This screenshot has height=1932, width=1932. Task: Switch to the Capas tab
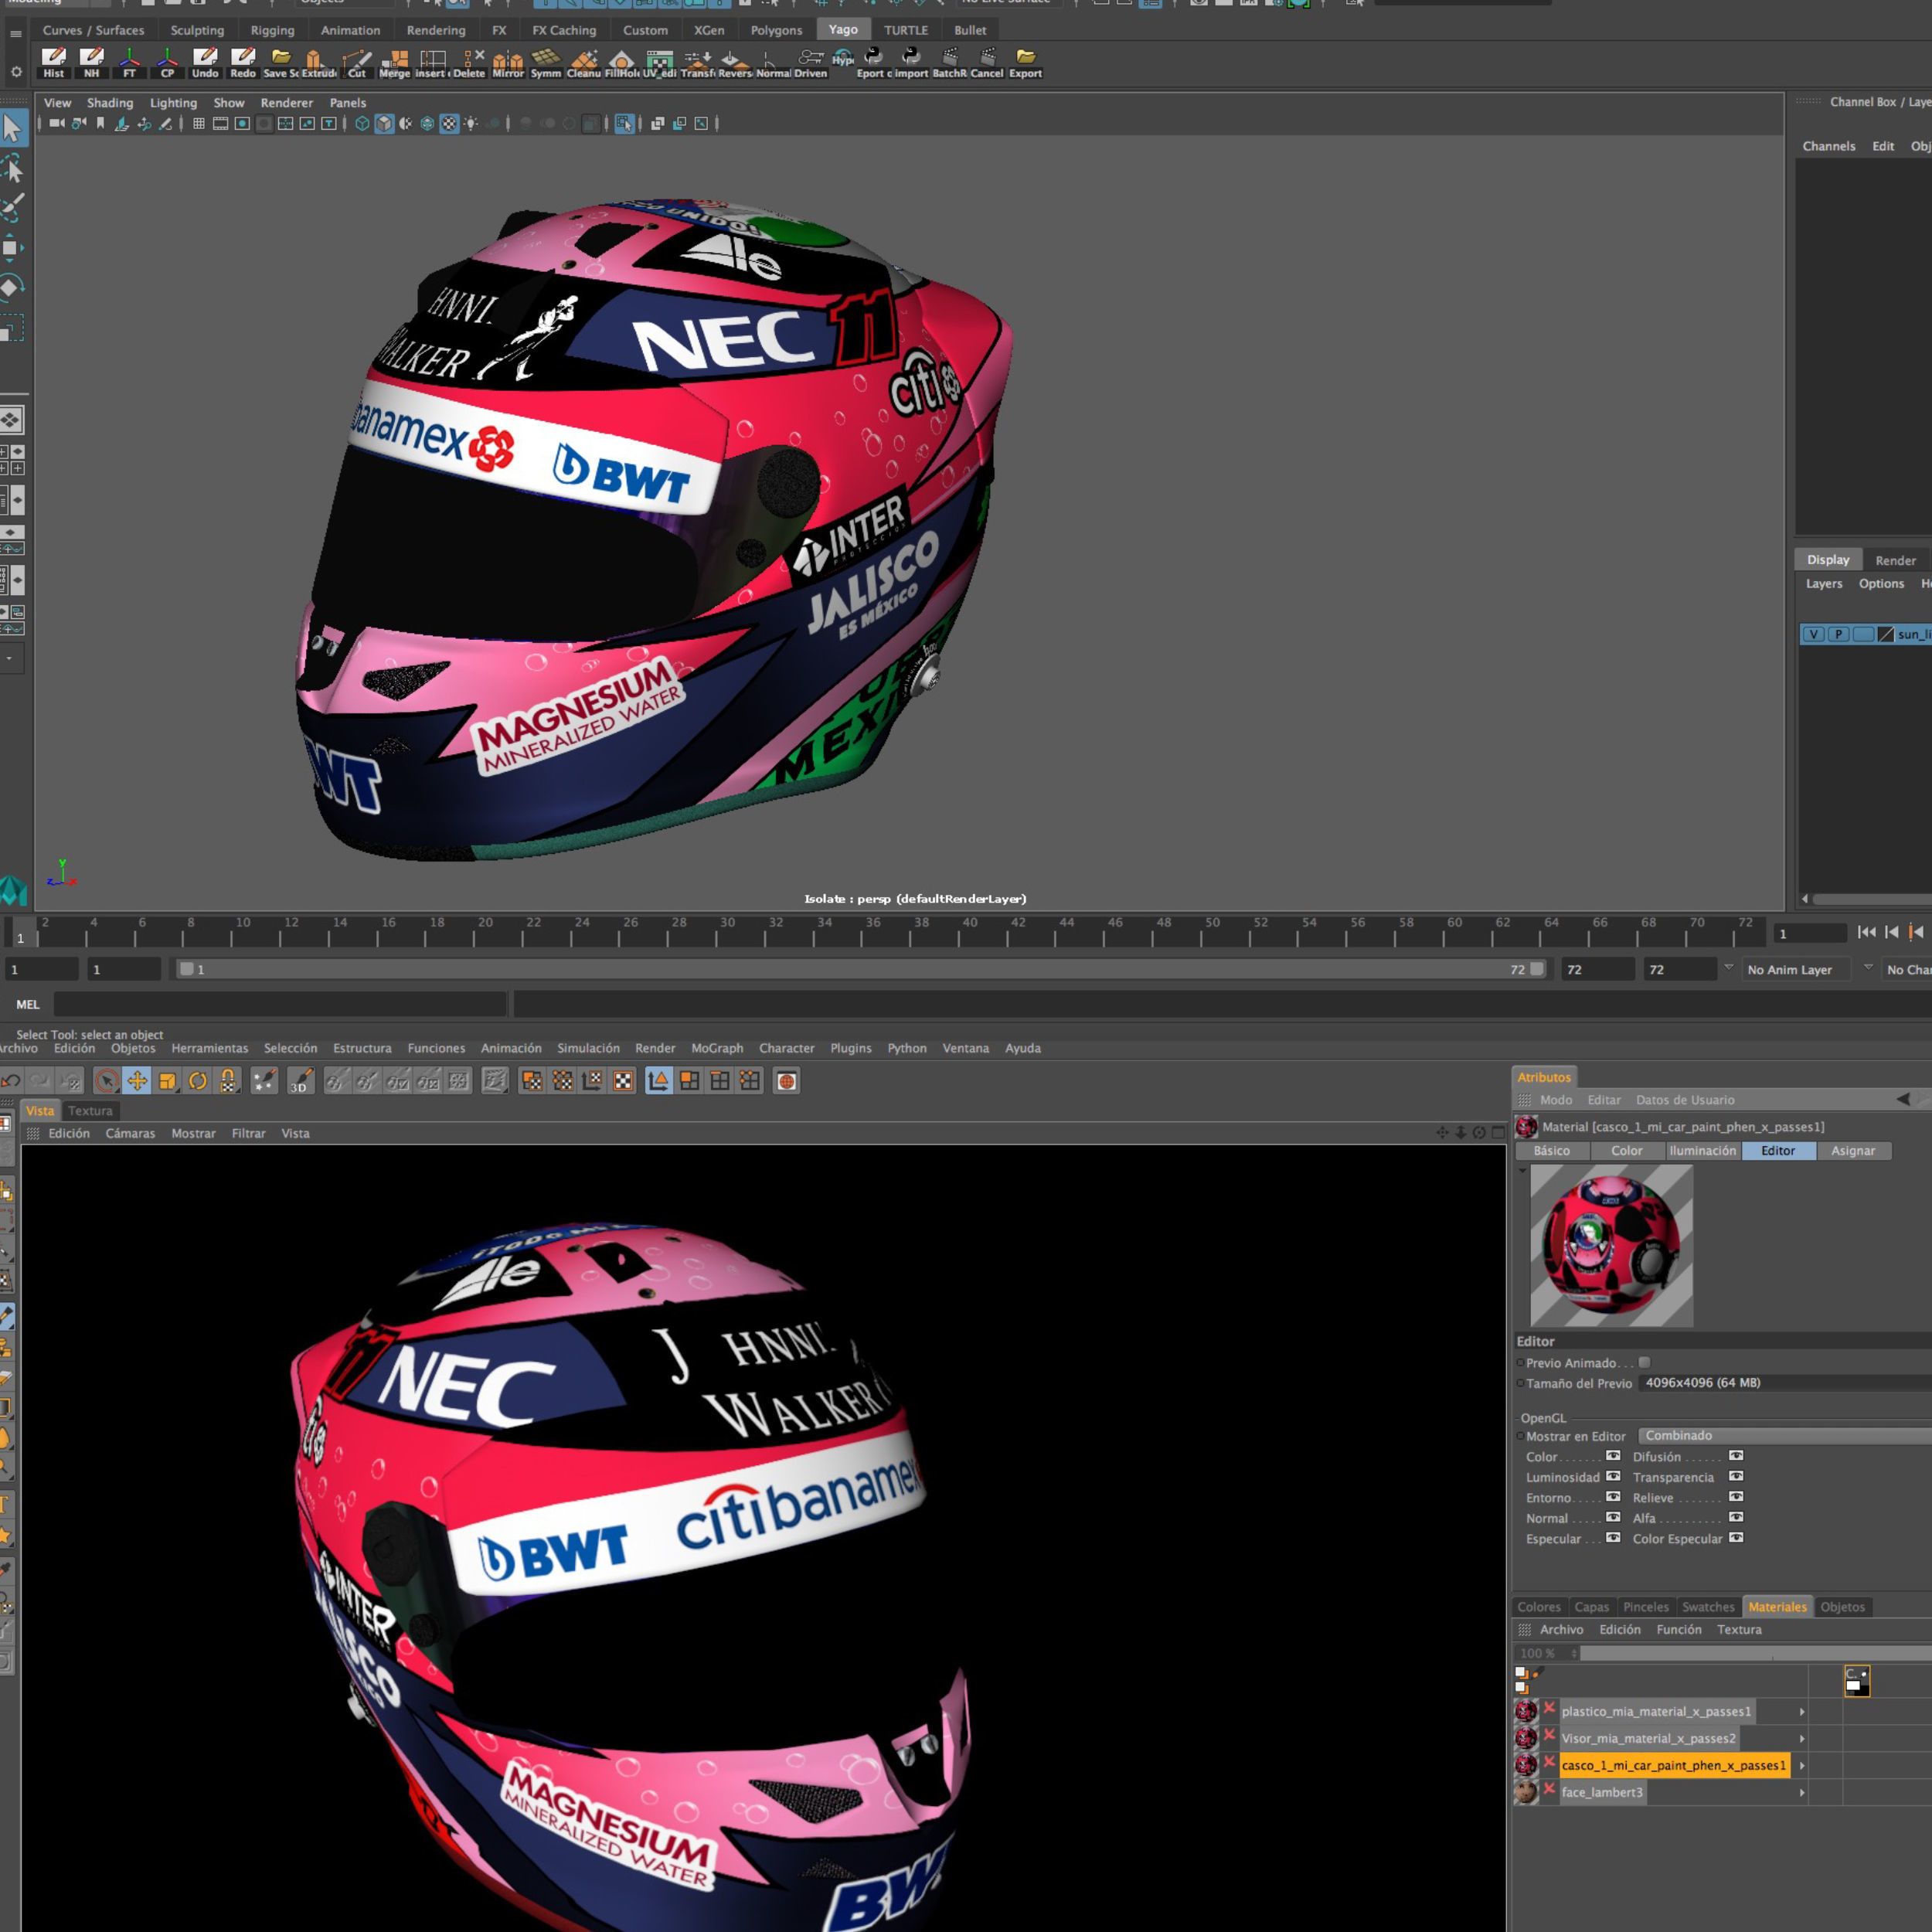[x=1592, y=1607]
